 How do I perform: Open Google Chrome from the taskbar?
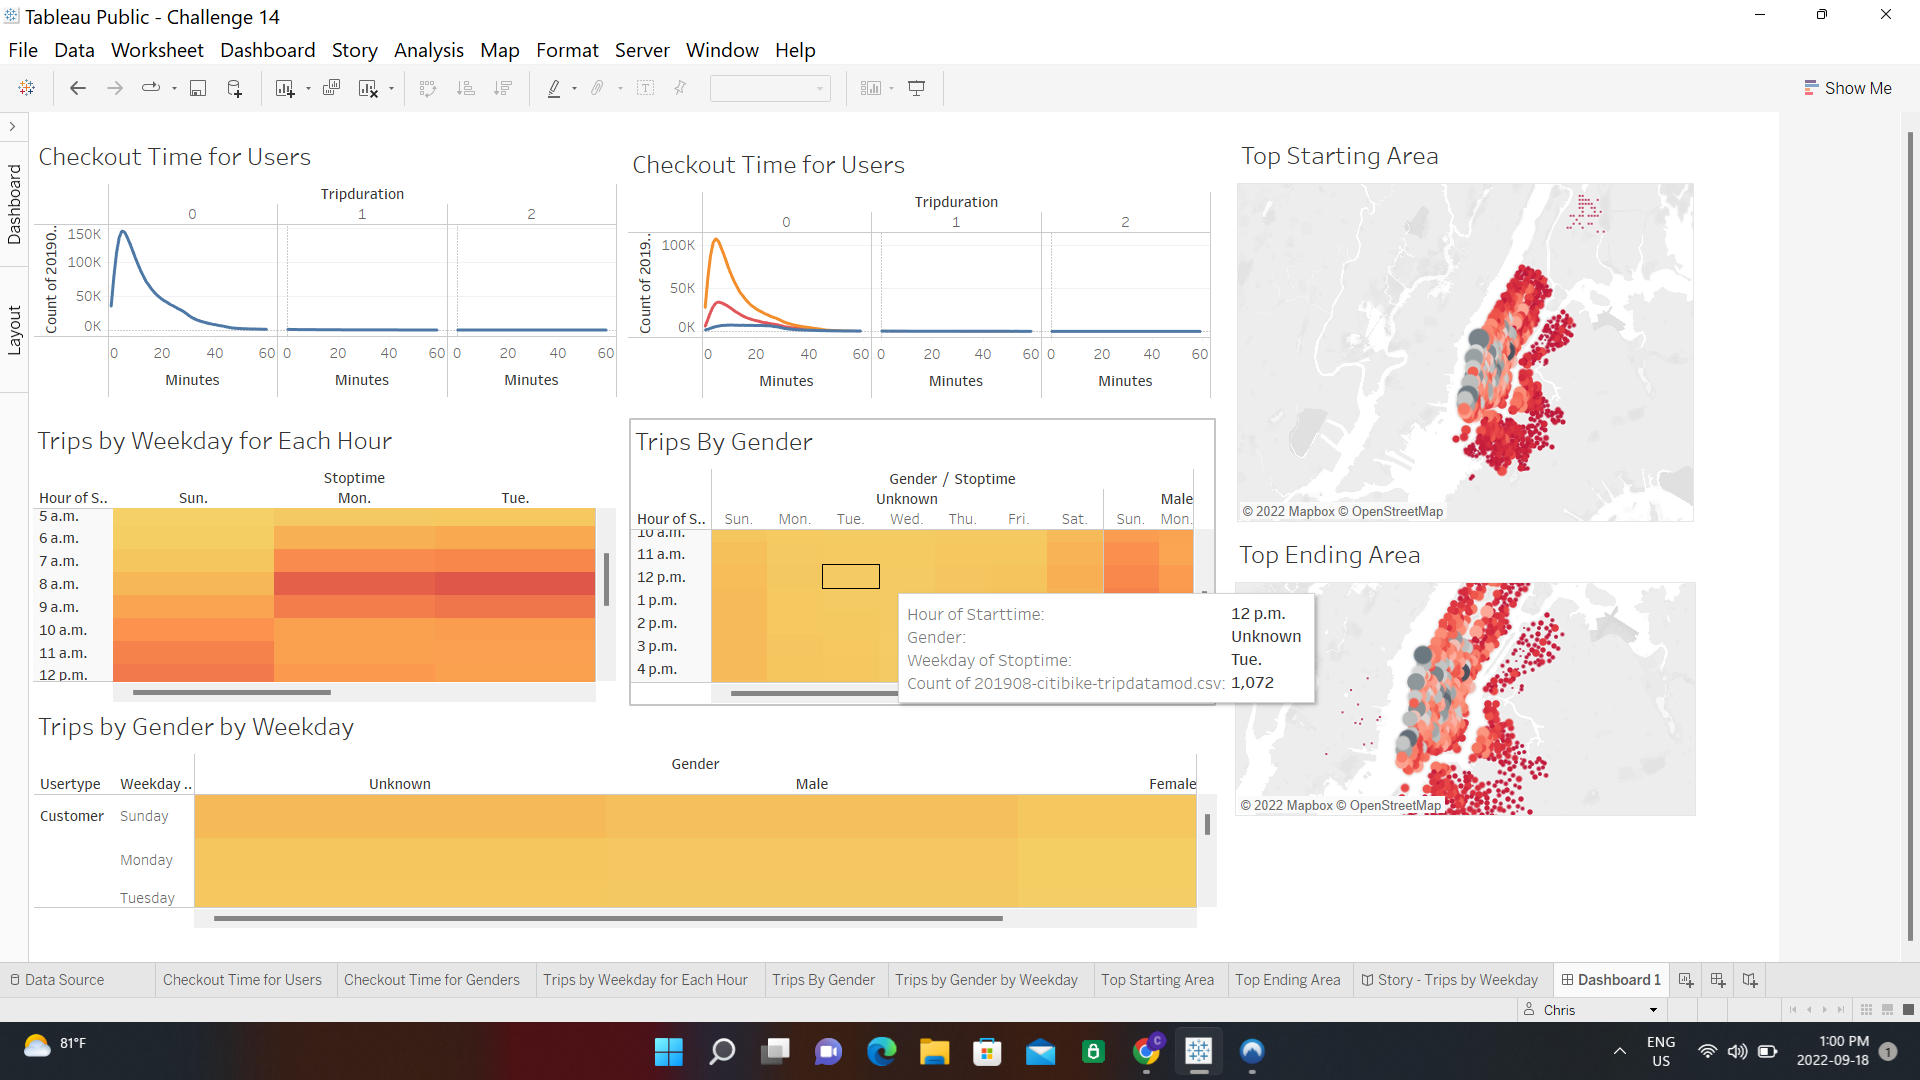click(x=1148, y=1051)
